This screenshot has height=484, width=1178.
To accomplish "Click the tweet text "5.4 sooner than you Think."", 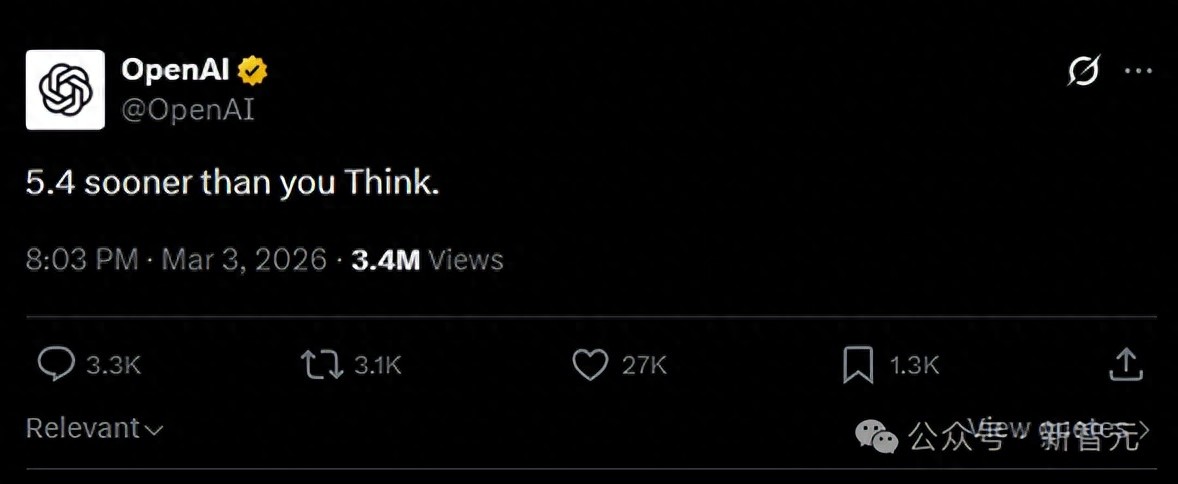I will (x=232, y=184).
